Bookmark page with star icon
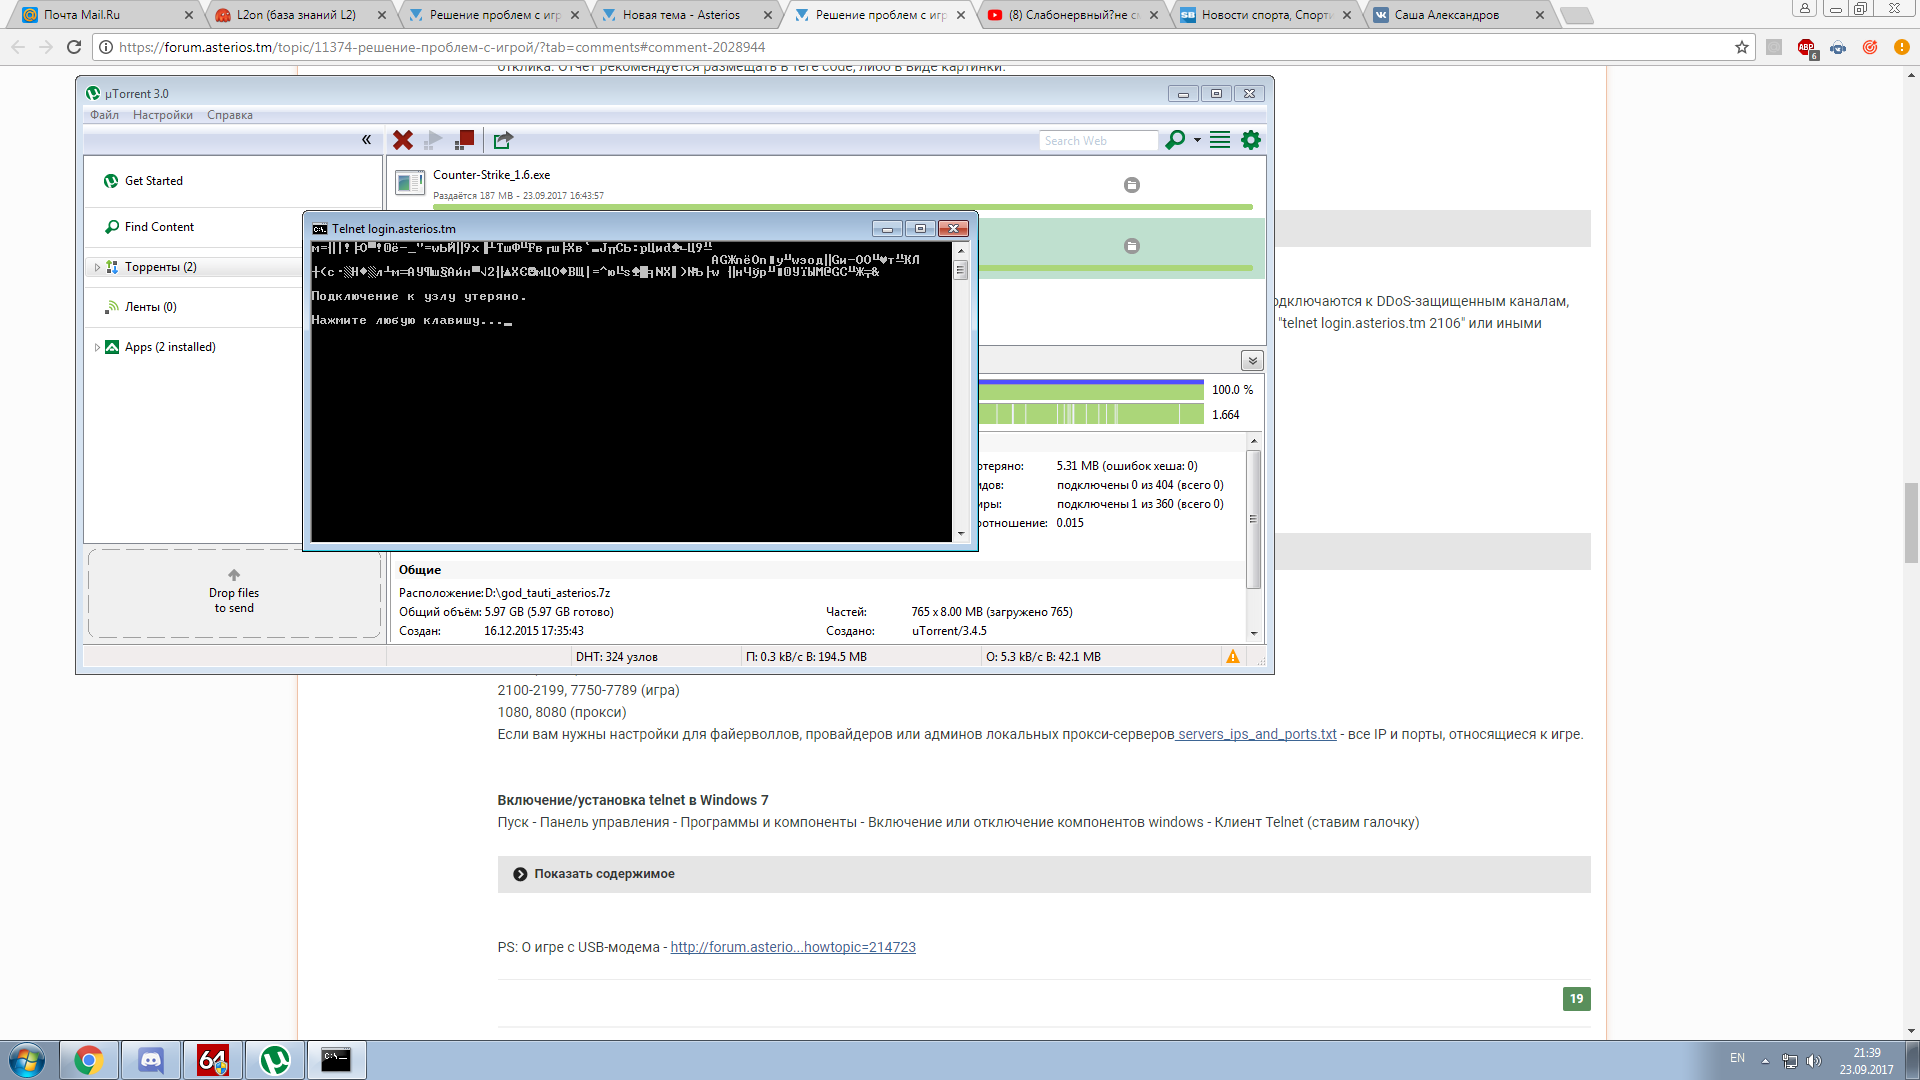The width and height of the screenshot is (1920, 1080). point(1742,47)
